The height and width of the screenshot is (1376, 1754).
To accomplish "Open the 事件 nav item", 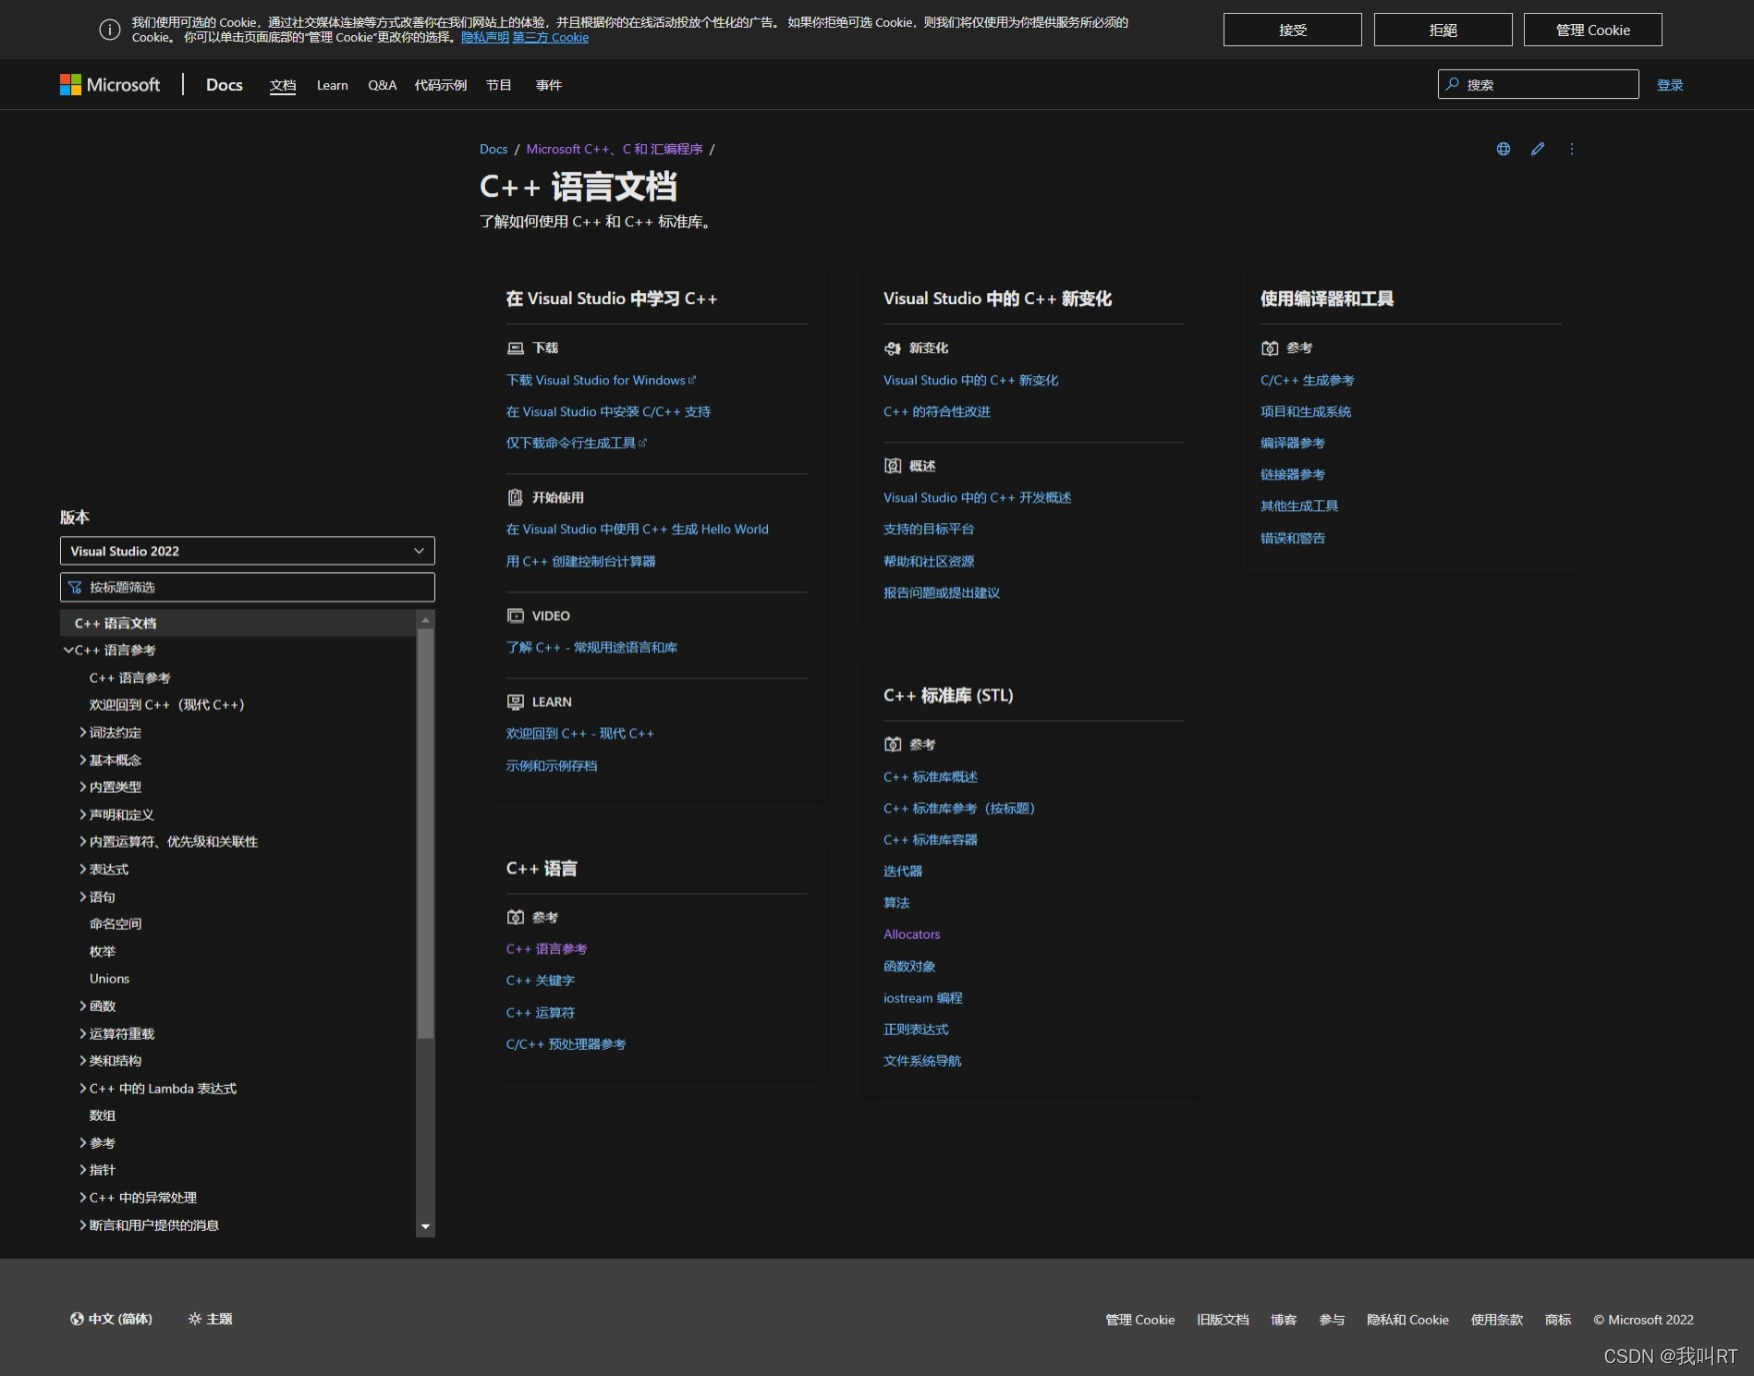I will (x=549, y=85).
